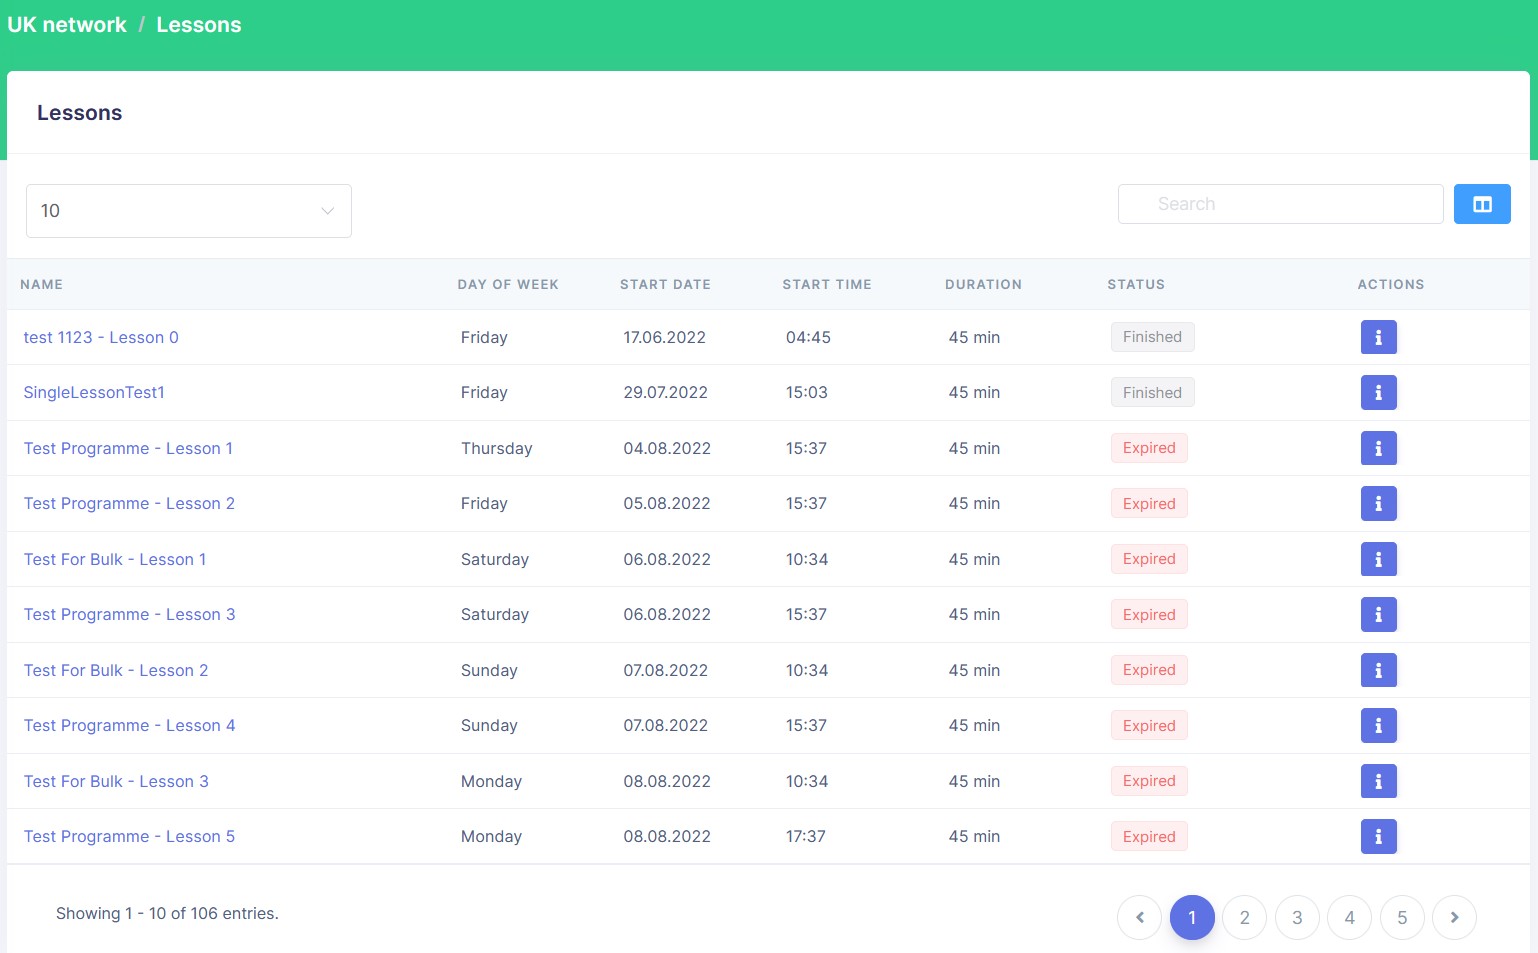Select page 5 in pagination
This screenshot has width=1538, height=953.
1401,918
